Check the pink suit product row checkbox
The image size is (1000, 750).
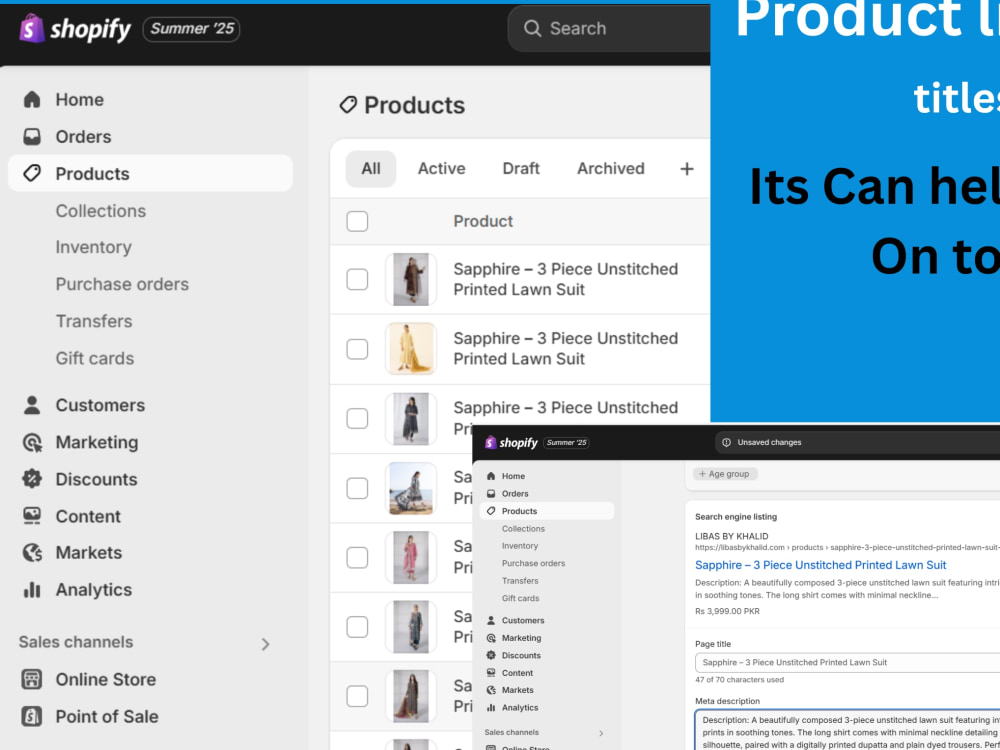[357, 557]
